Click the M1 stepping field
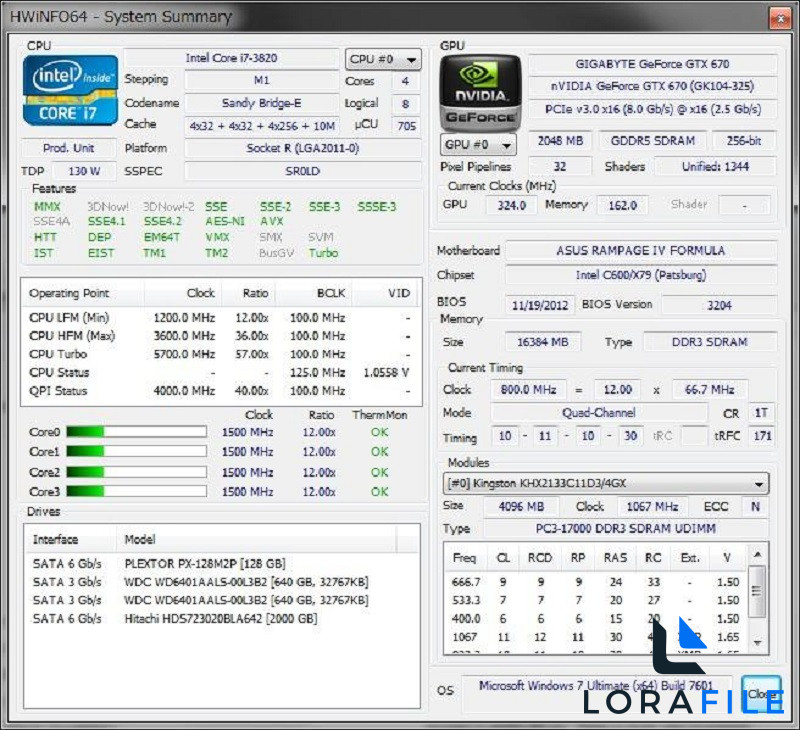The image size is (800, 730). tap(262, 81)
